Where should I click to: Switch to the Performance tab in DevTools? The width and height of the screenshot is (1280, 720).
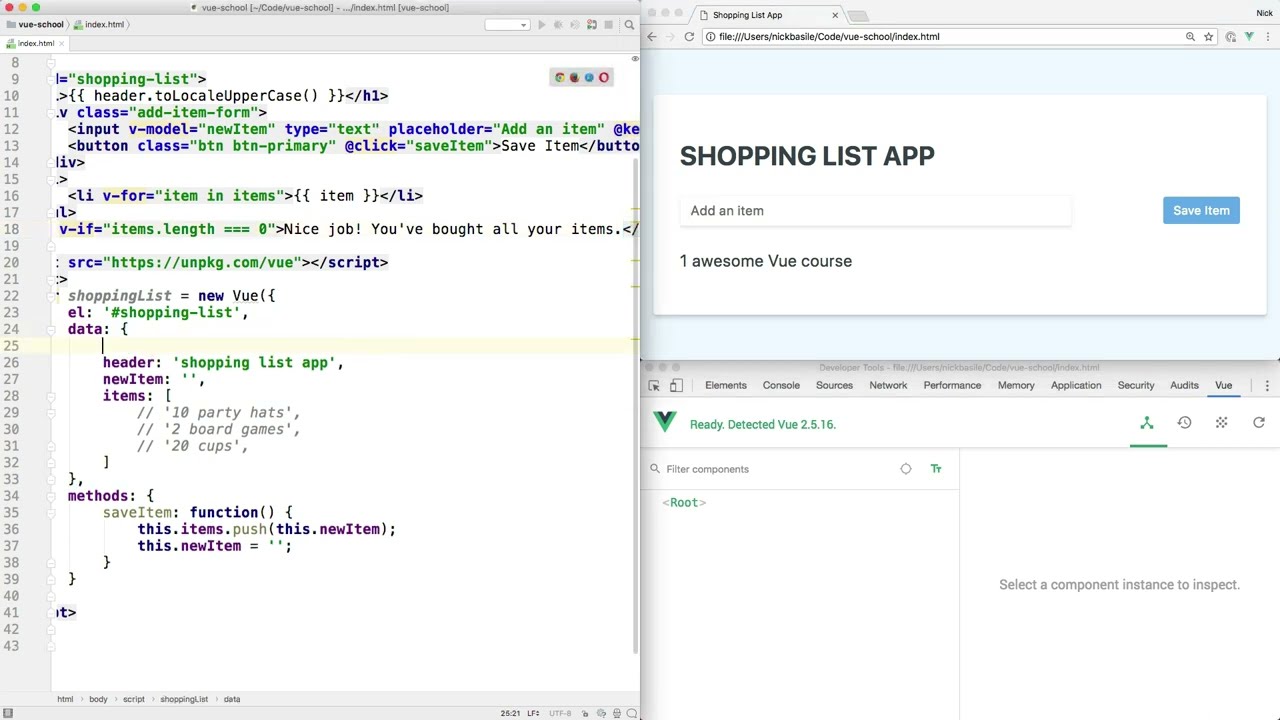[952, 385]
